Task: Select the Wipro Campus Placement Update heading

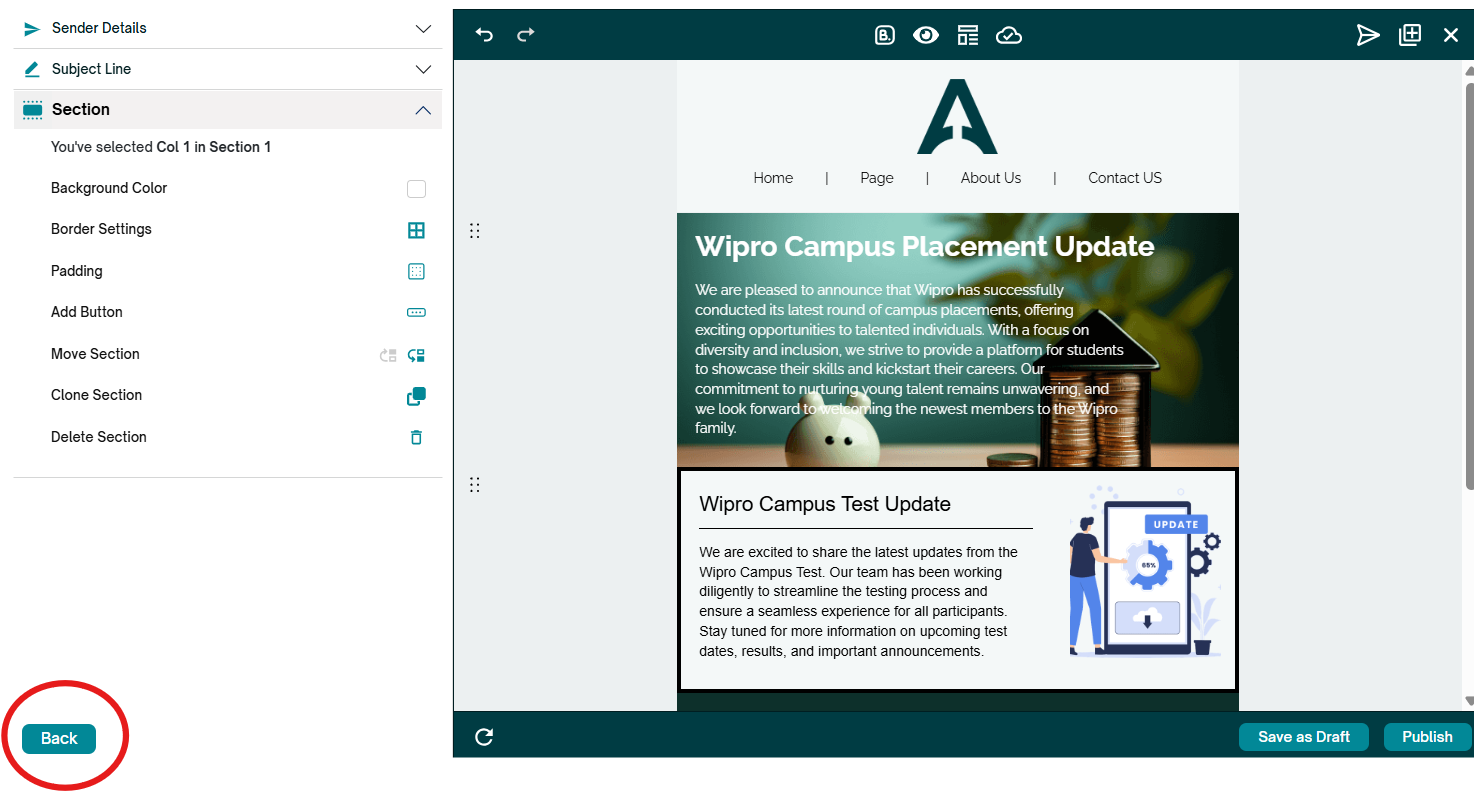Action: [x=925, y=247]
